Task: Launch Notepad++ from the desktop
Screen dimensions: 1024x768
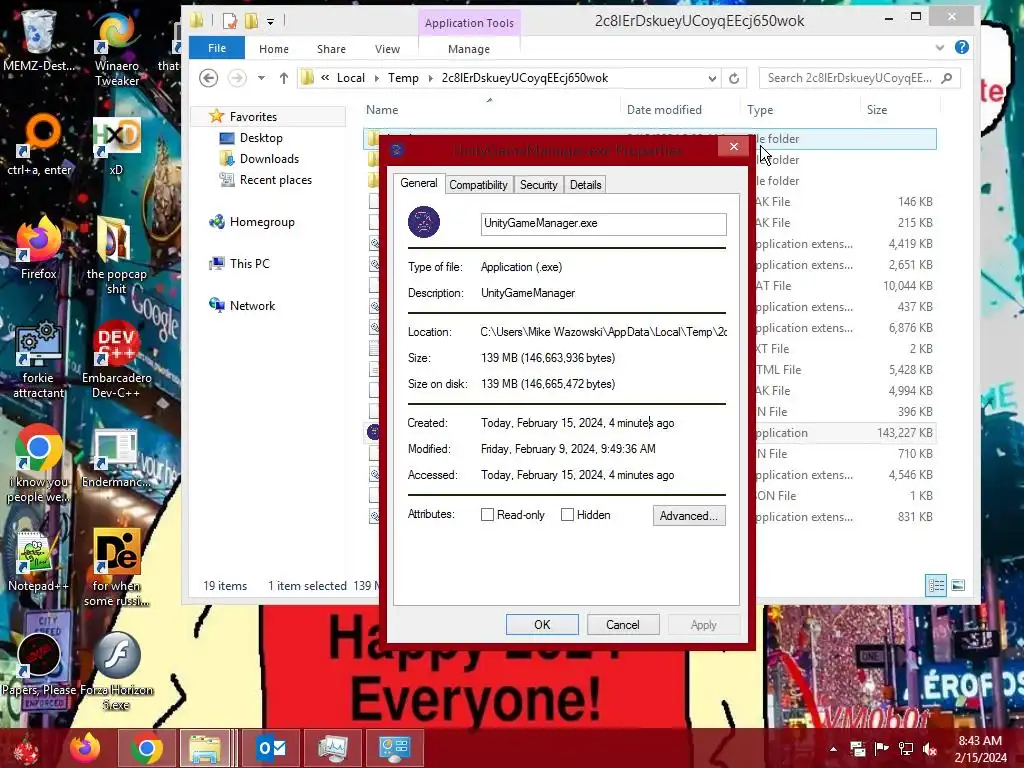Action: (38, 562)
